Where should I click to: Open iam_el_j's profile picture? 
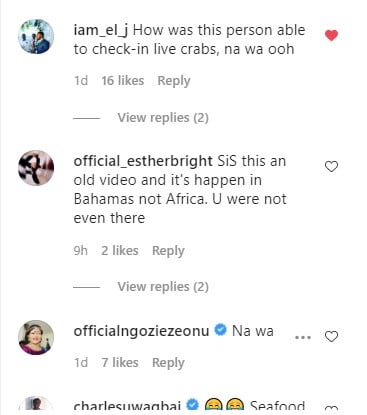click(36, 36)
